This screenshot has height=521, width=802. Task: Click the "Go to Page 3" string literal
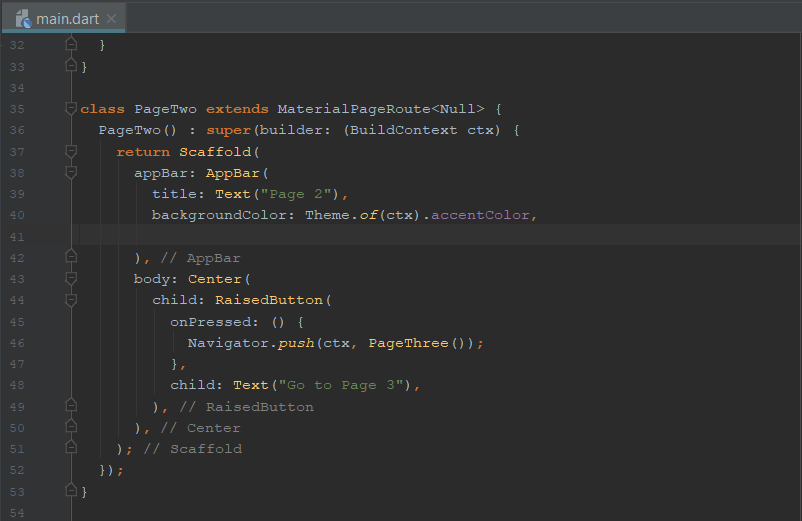pyautogui.click(x=341, y=385)
